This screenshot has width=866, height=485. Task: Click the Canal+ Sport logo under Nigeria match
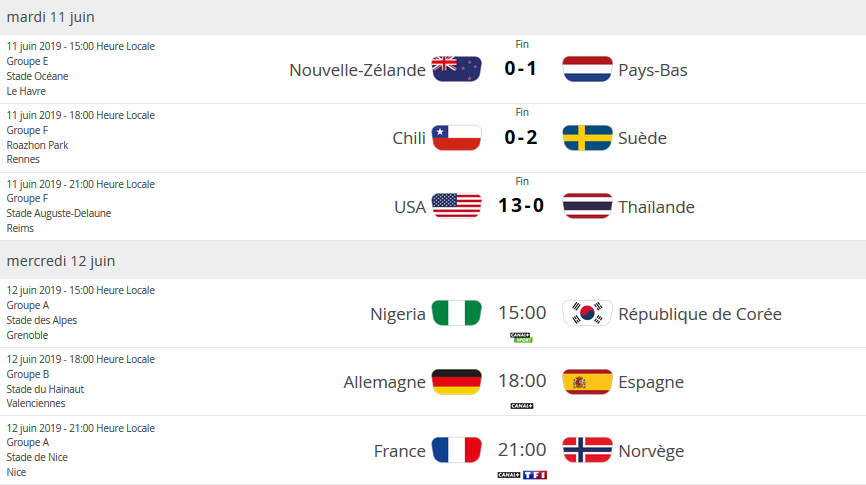pyautogui.click(x=521, y=337)
